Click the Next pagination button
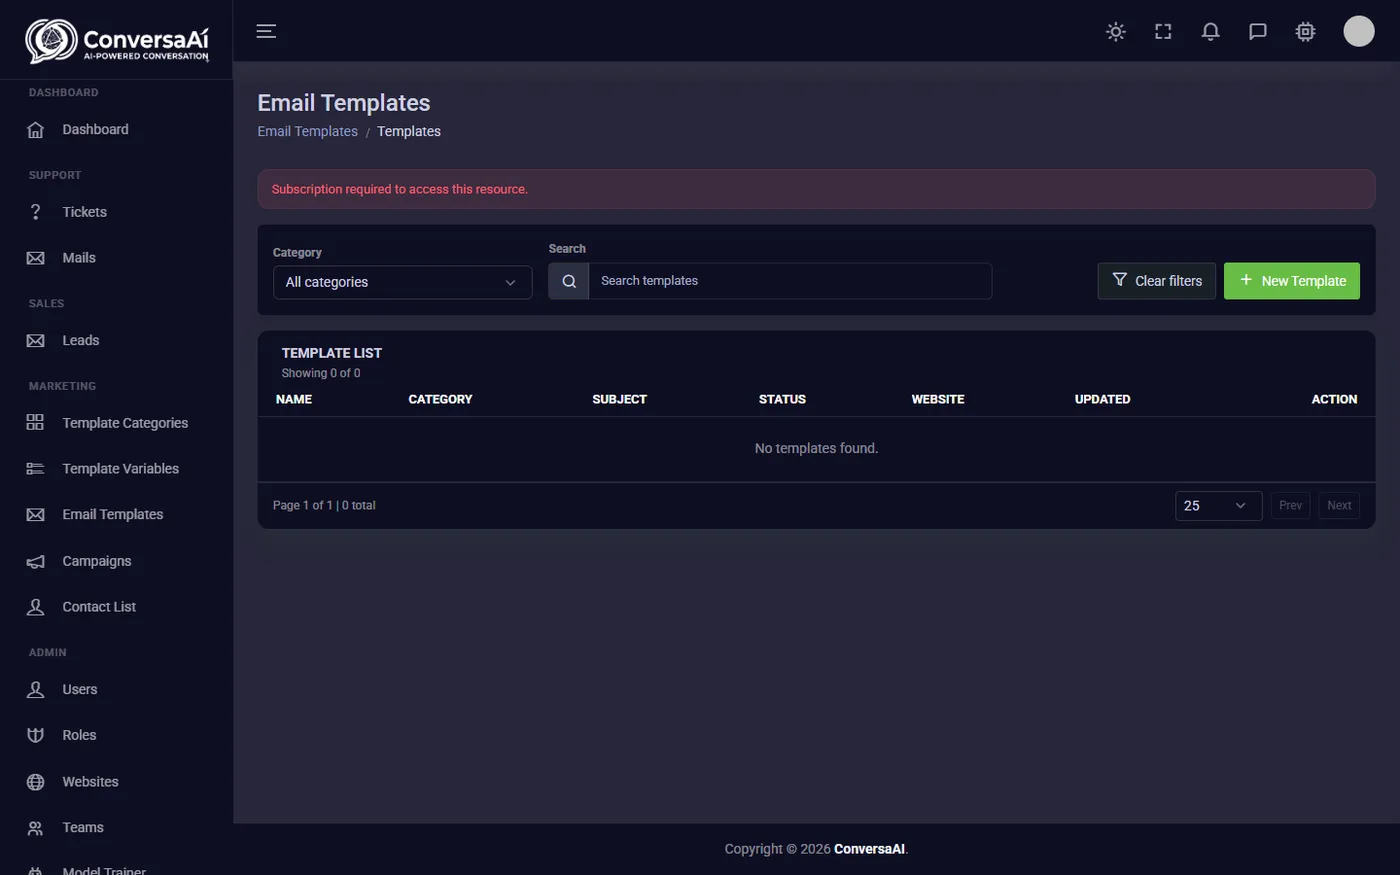Screen dimensions: 1400x875 click(x=1339, y=506)
